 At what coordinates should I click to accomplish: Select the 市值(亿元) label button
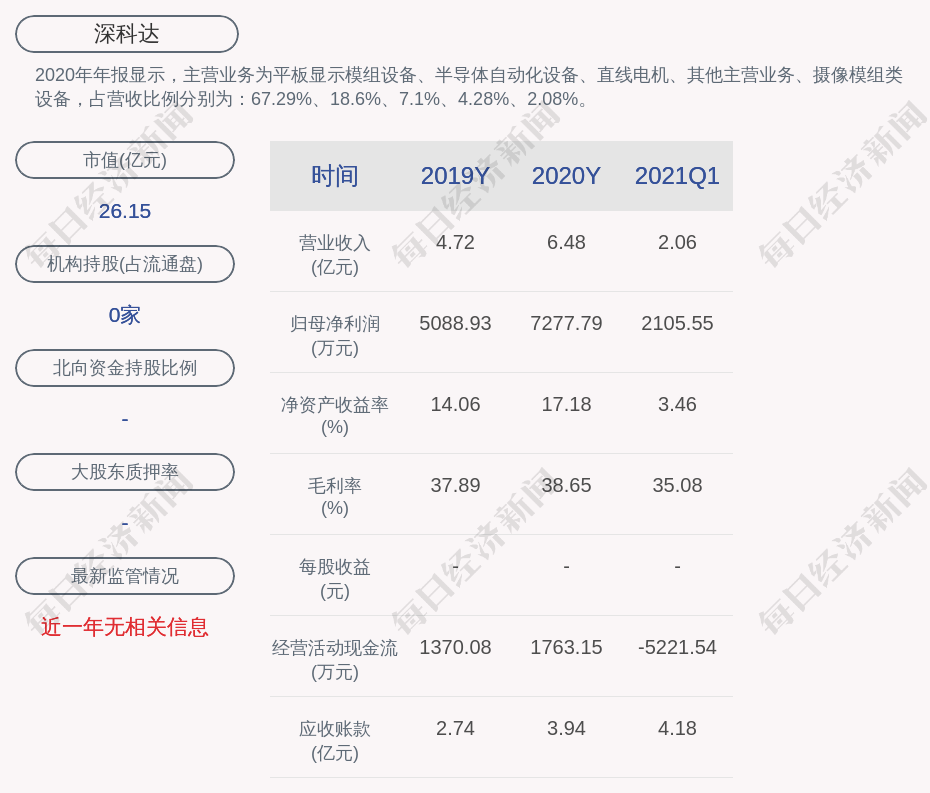(125, 160)
